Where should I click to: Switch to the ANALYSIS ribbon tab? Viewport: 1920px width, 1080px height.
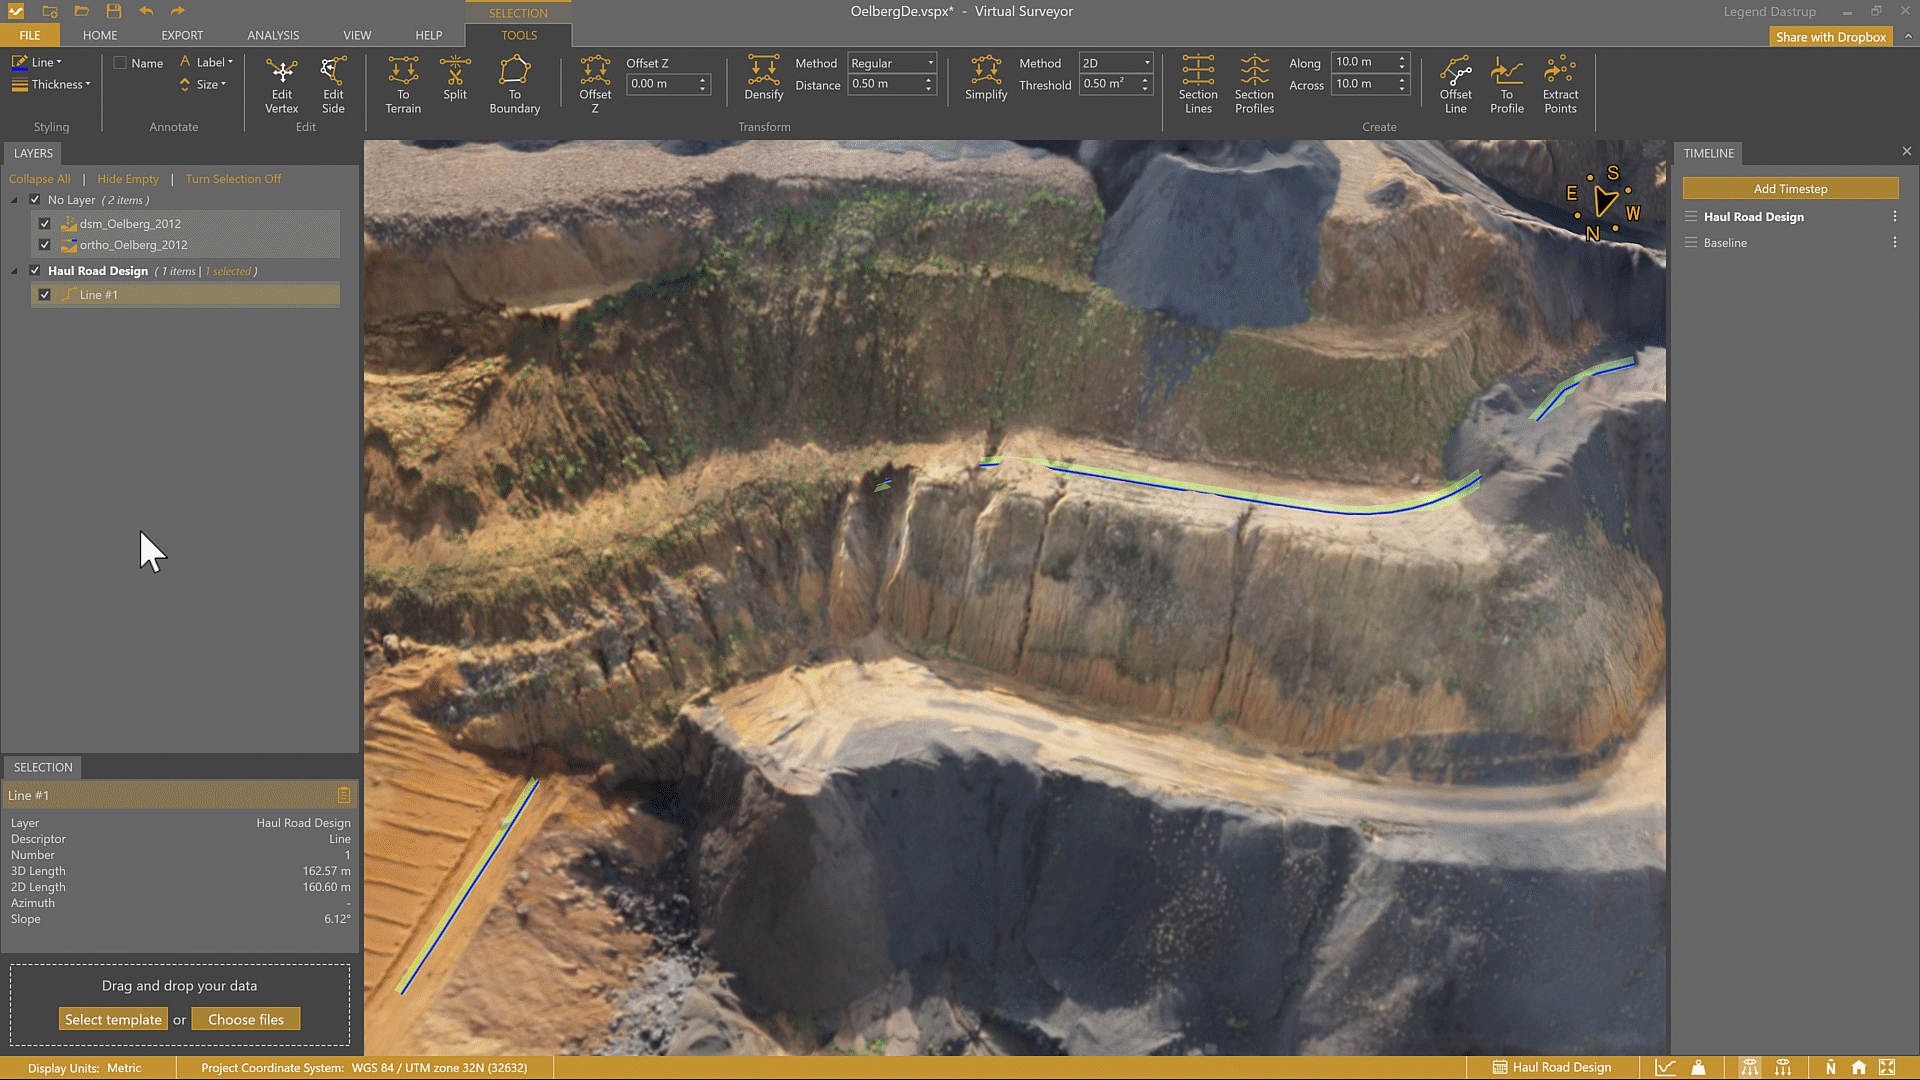pos(273,35)
